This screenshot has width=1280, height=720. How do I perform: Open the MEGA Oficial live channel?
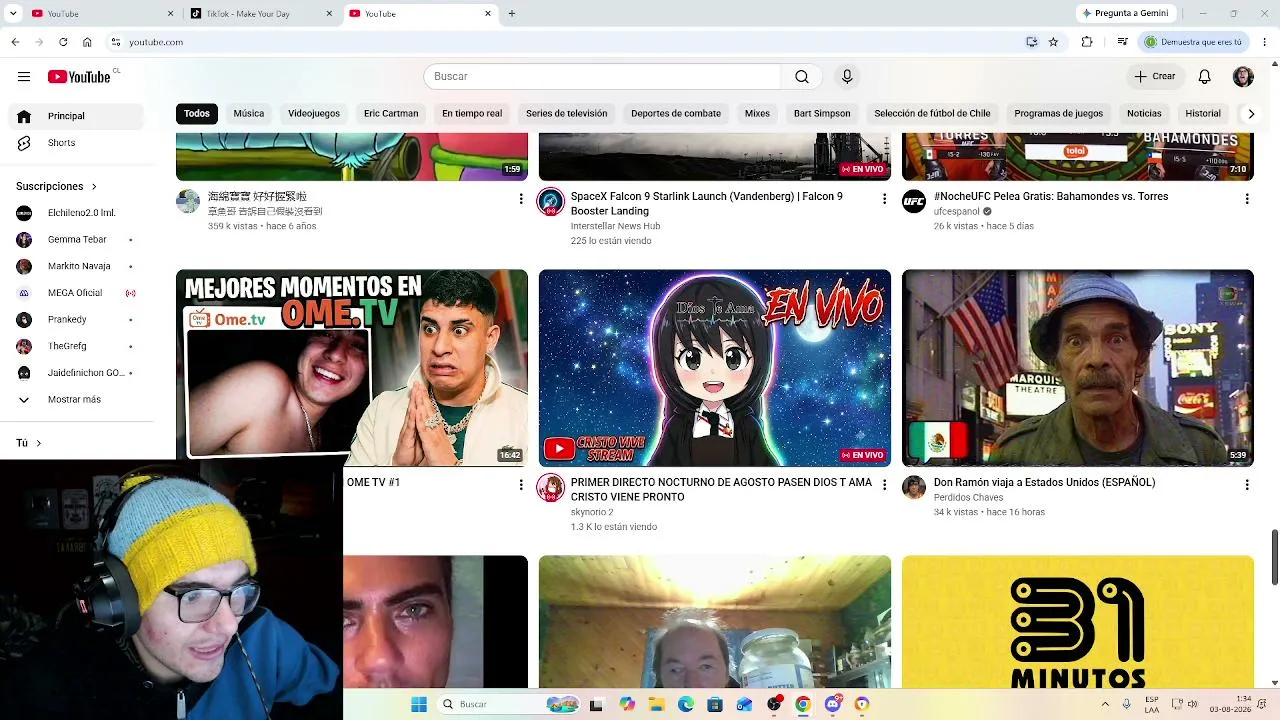[75, 293]
